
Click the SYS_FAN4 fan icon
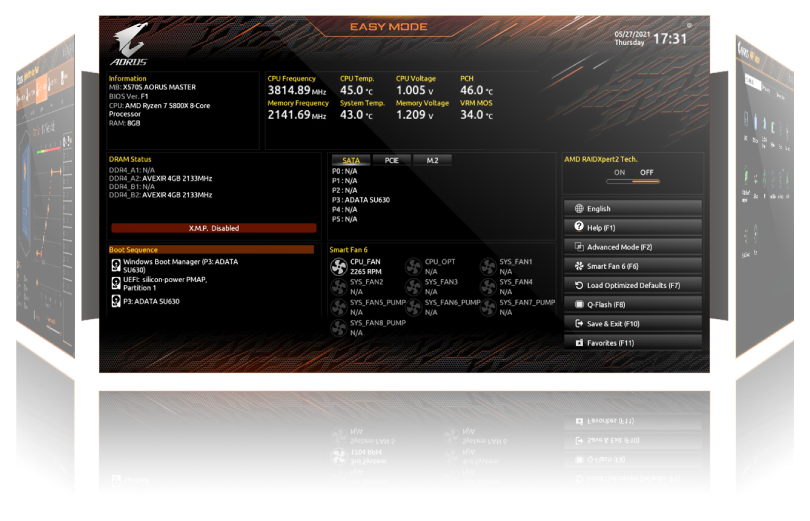[x=488, y=287]
